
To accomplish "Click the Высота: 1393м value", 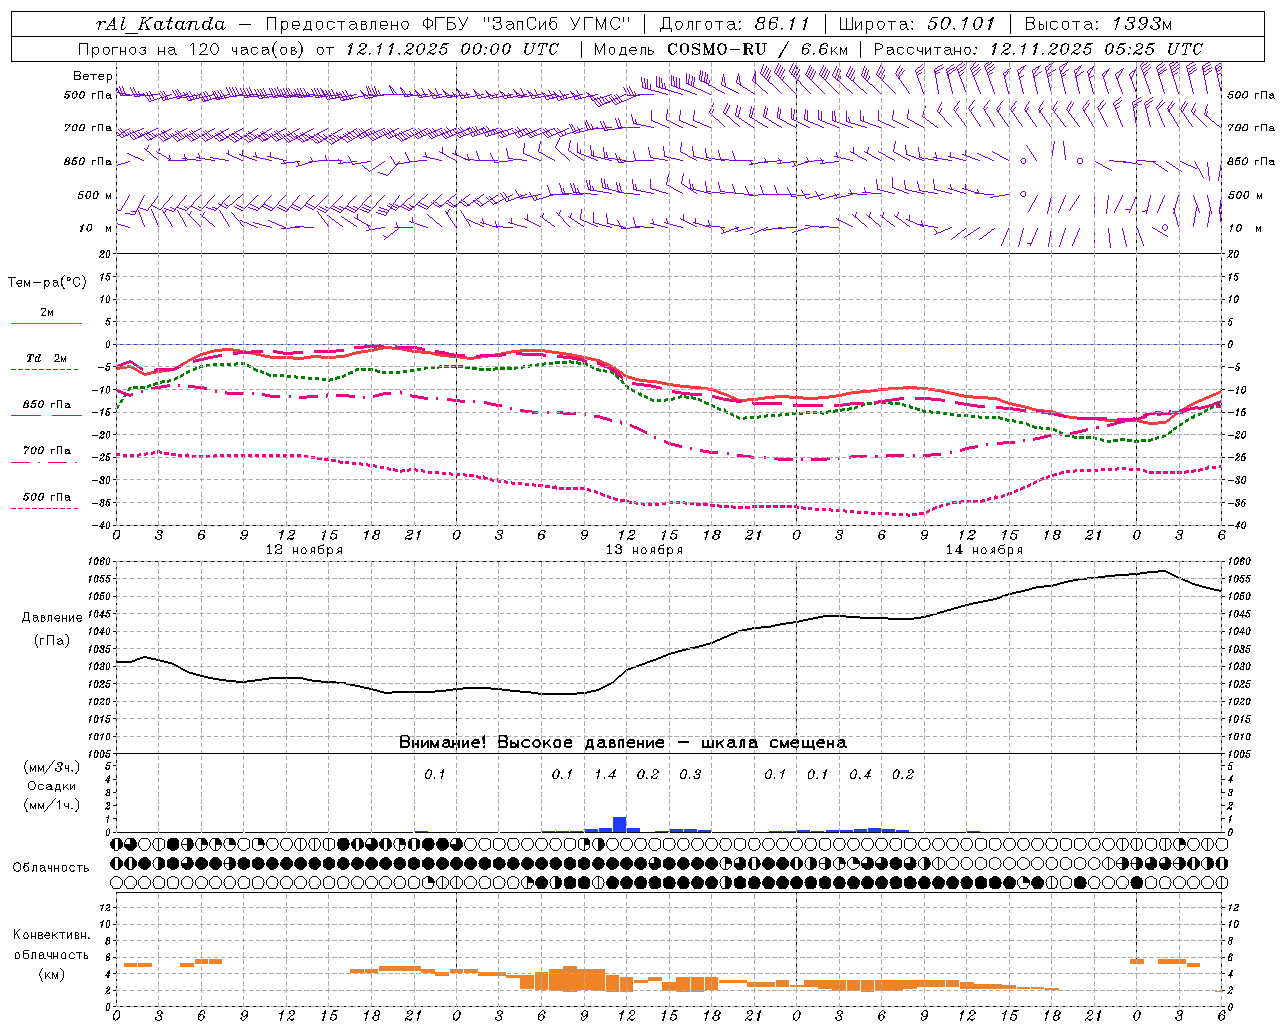I will coord(1098,24).
